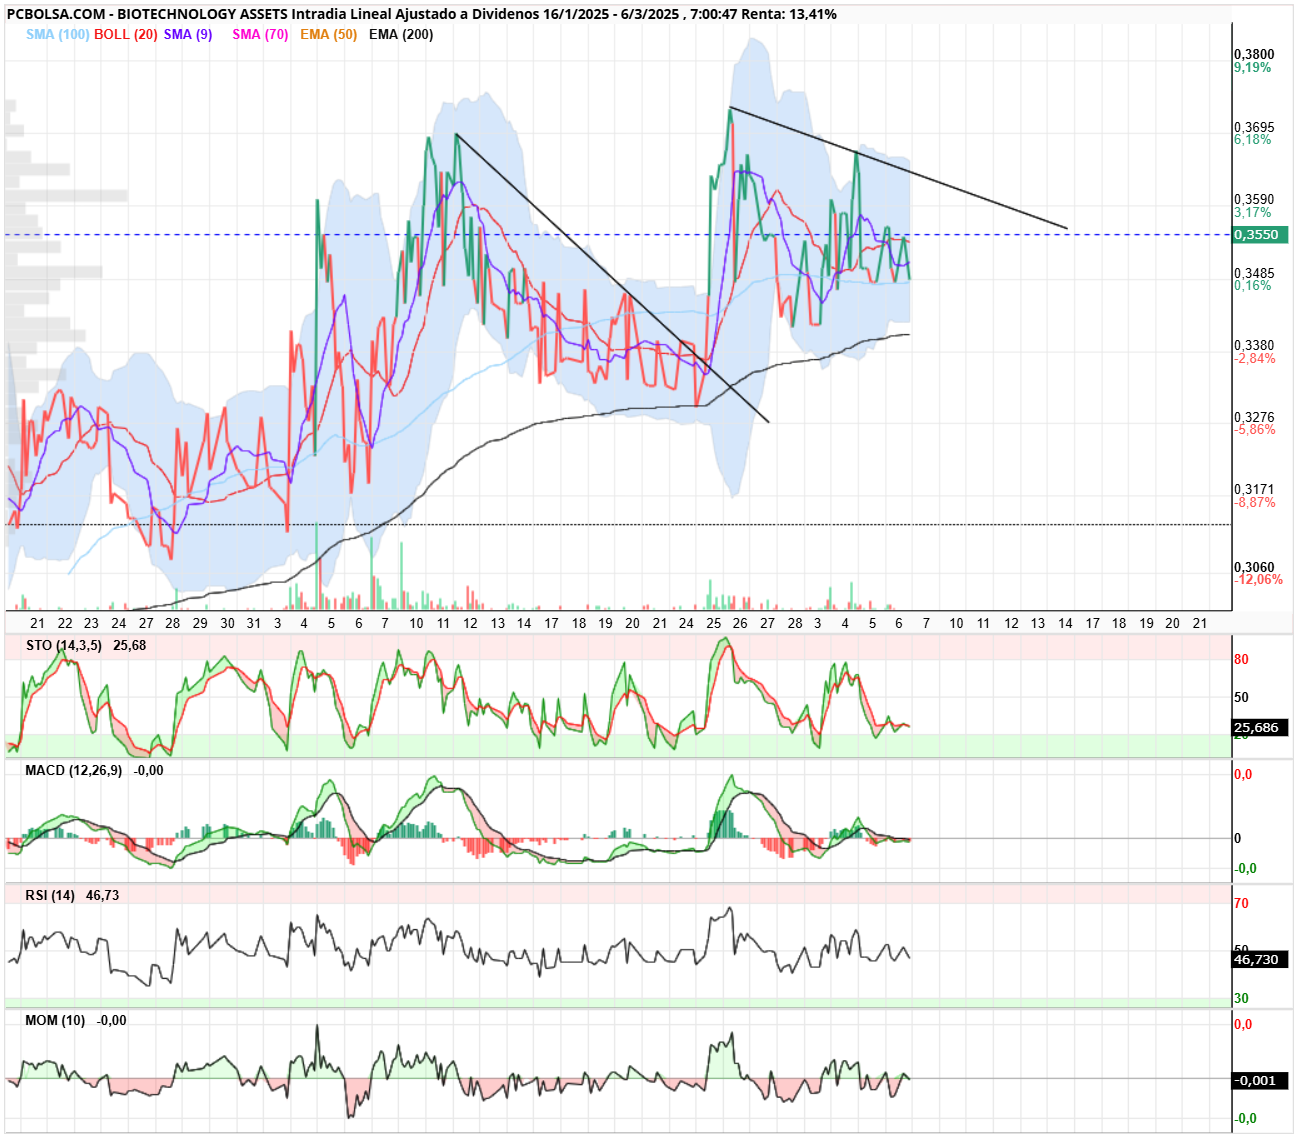Image resolution: width=1298 pixels, height=1138 pixels.
Task: Click the purple SMA (9) legend
Action: pyautogui.click(x=188, y=34)
